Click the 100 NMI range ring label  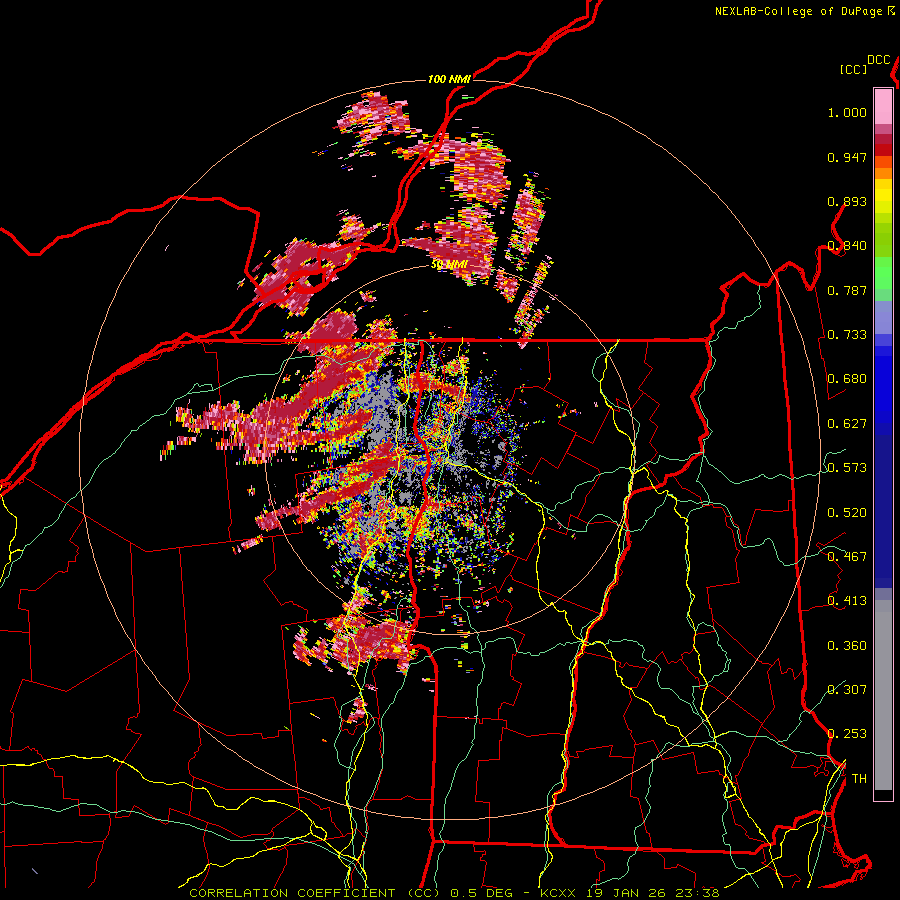(x=449, y=79)
